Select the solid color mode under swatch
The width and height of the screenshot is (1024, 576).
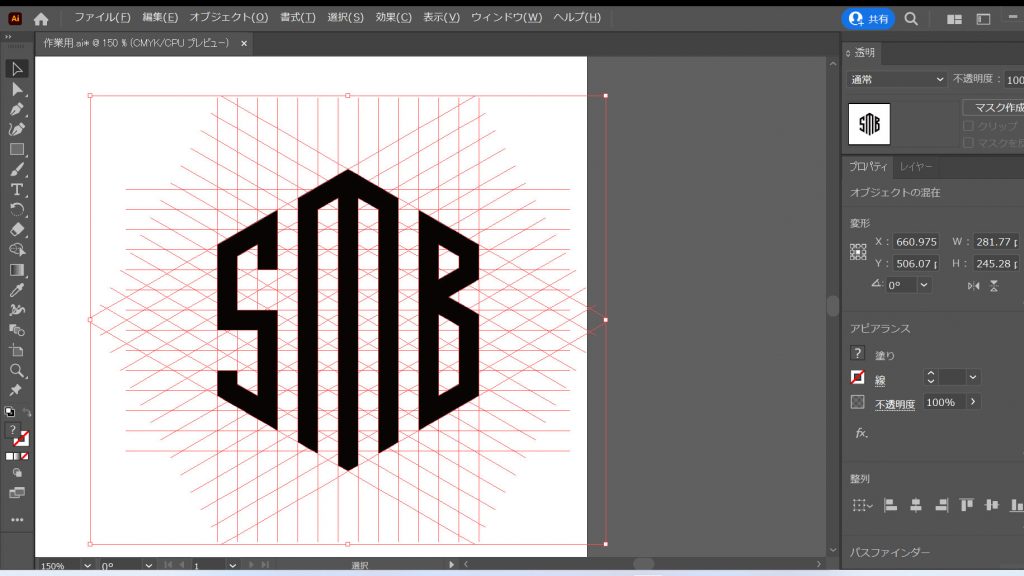pos(9,456)
